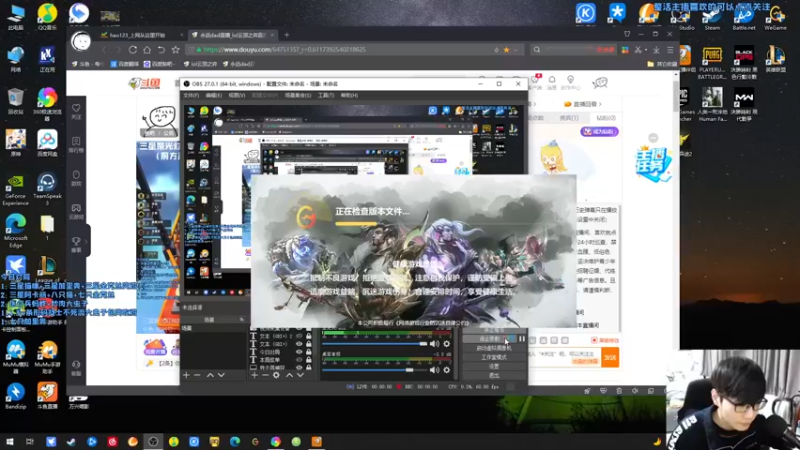Image resolution: width=800 pixels, height=450 pixels.
Task: Select the Steam icon on the desktop
Action: pyautogui.click(x=712, y=17)
